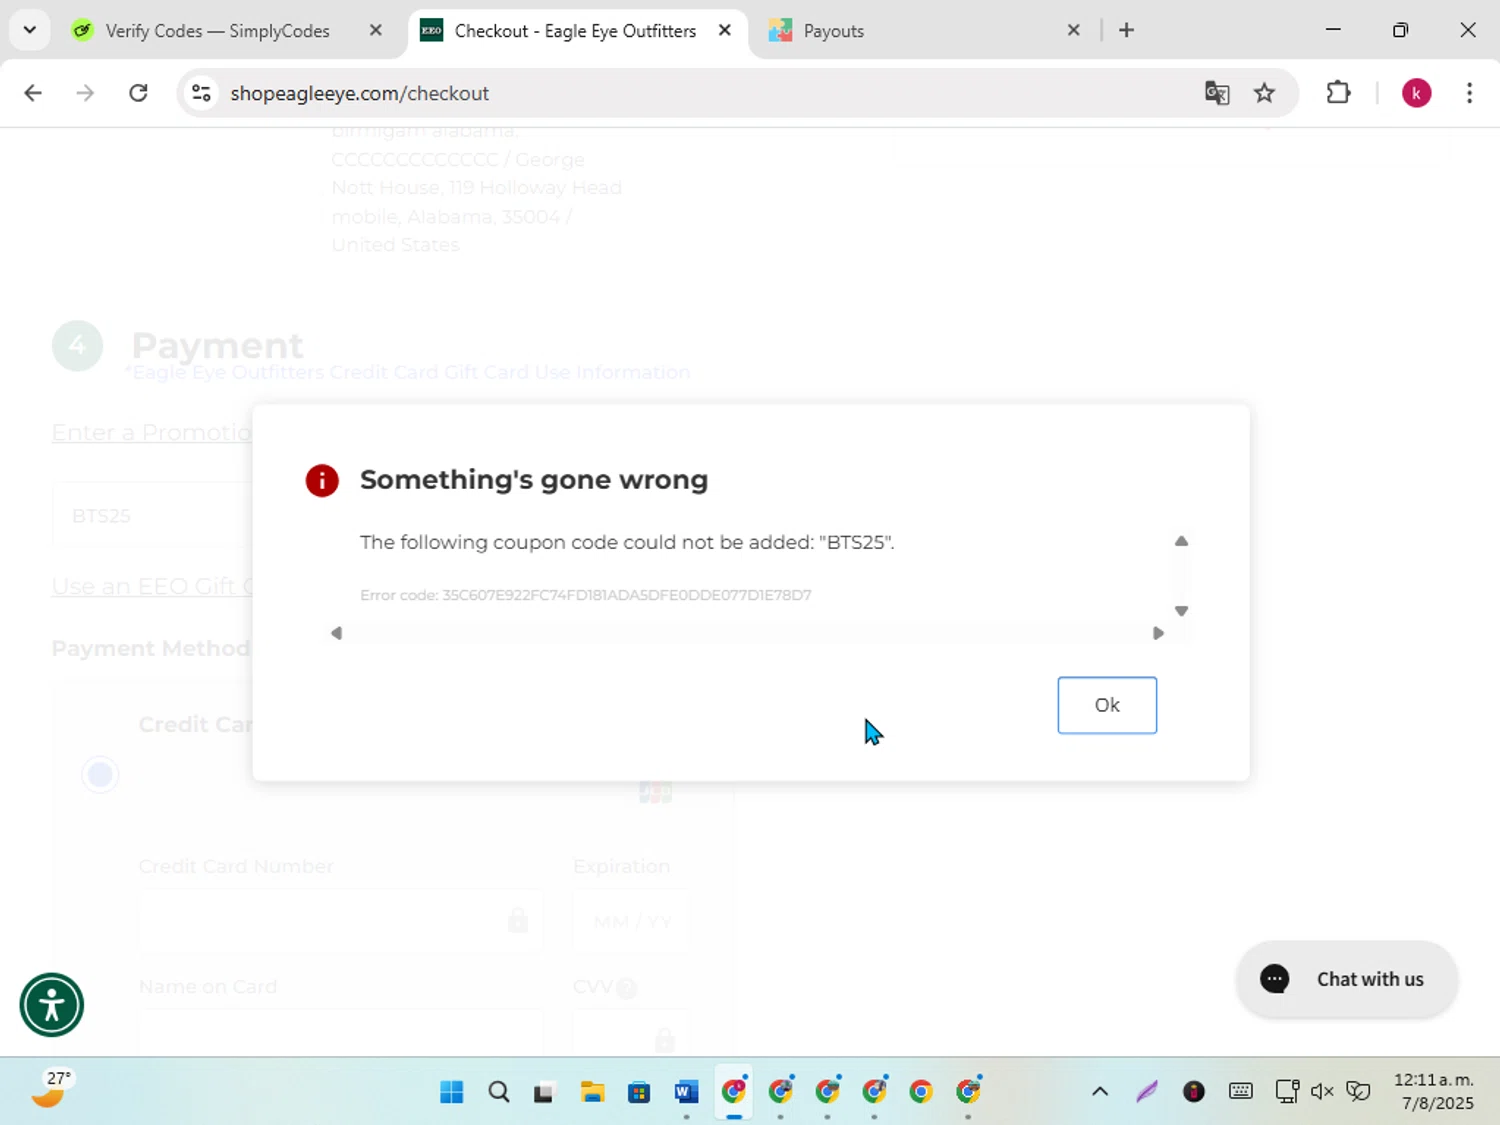Close the Checkout tab
Screen dimensions: 1500x1125
click(725, 30)
